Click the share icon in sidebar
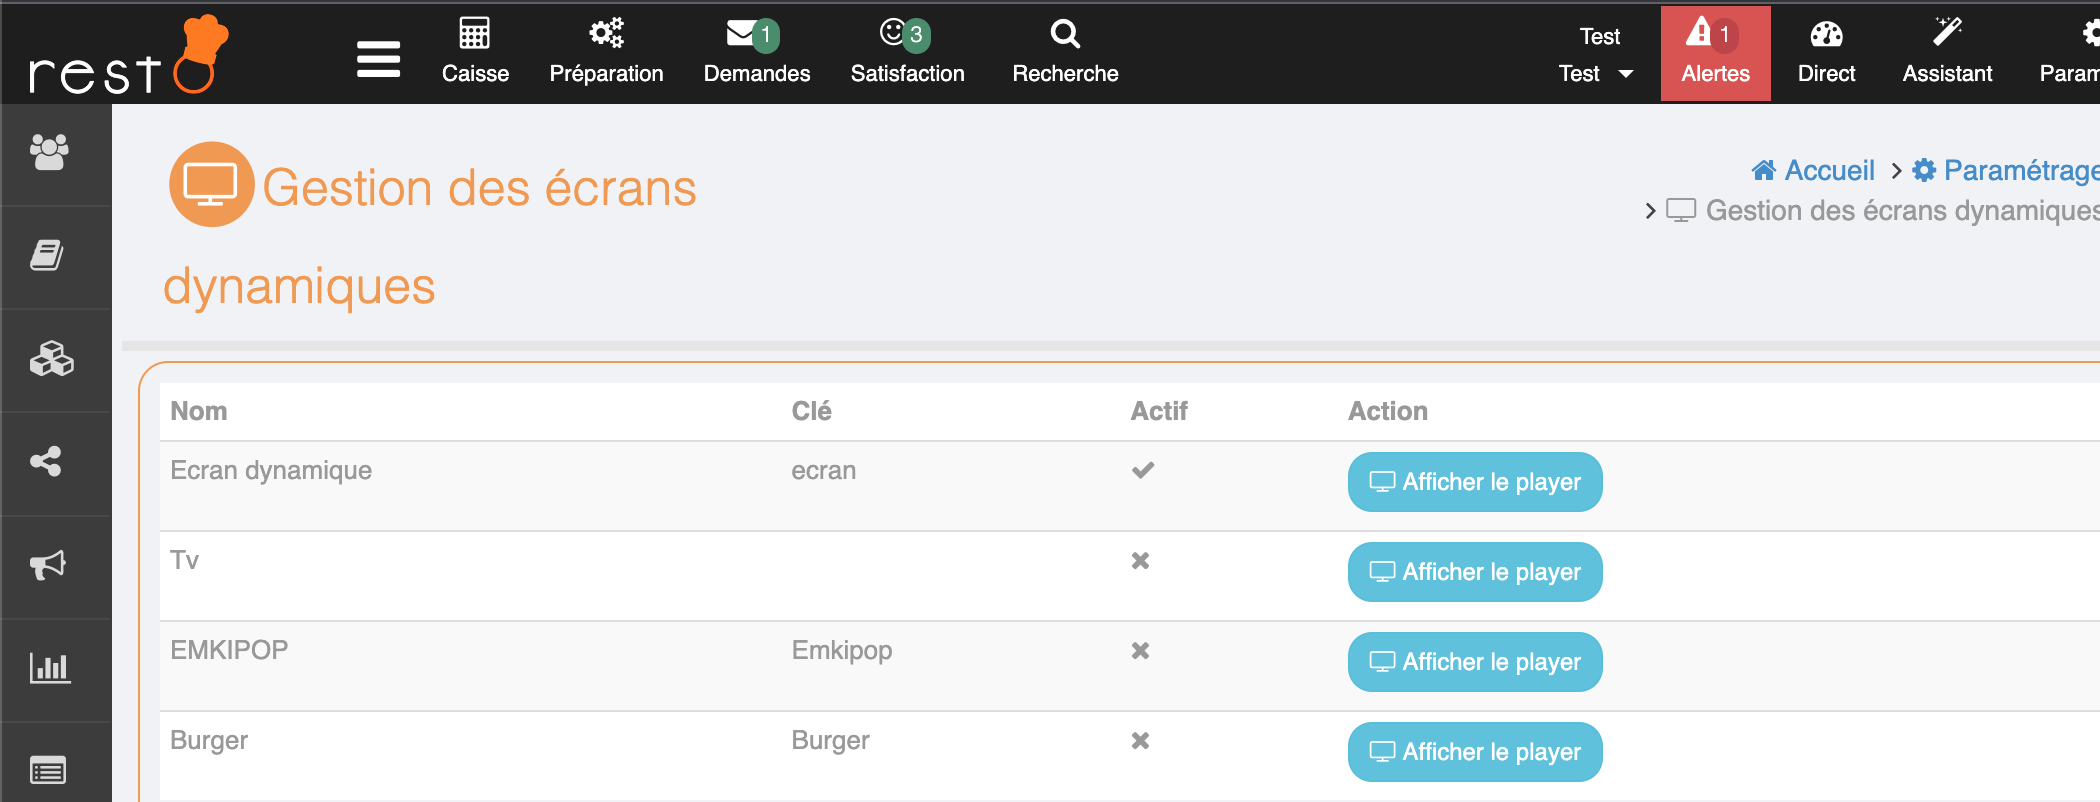 tap(46, 461)
